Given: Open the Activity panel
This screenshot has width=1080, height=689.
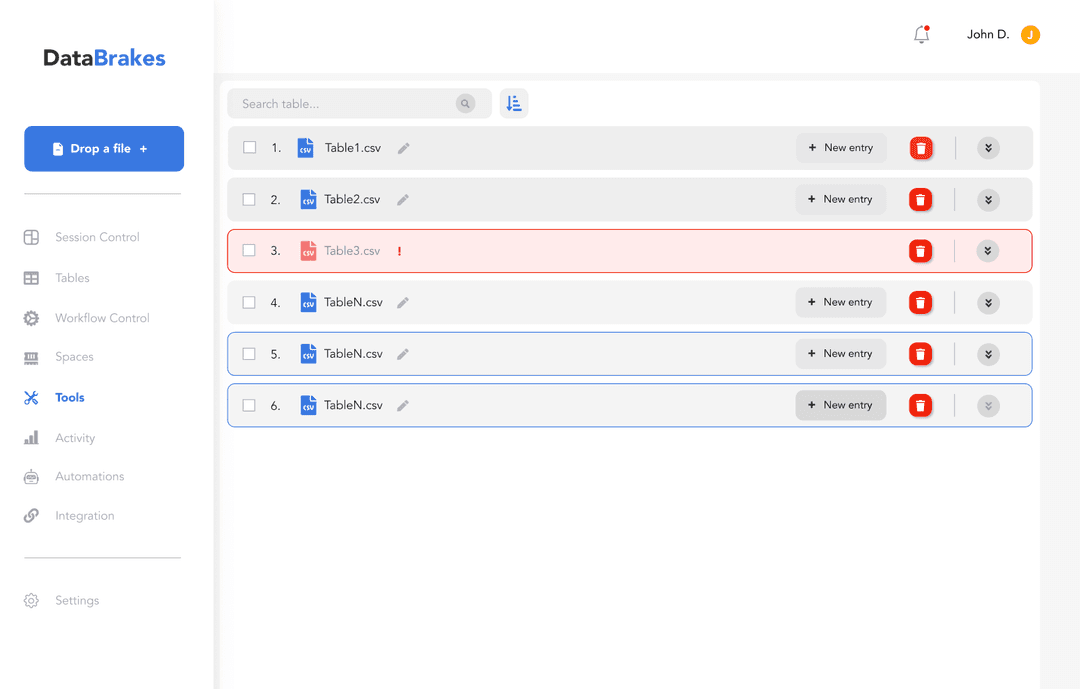Looking at the screenshot, I should pyautogui.click(x=32, y=437).
